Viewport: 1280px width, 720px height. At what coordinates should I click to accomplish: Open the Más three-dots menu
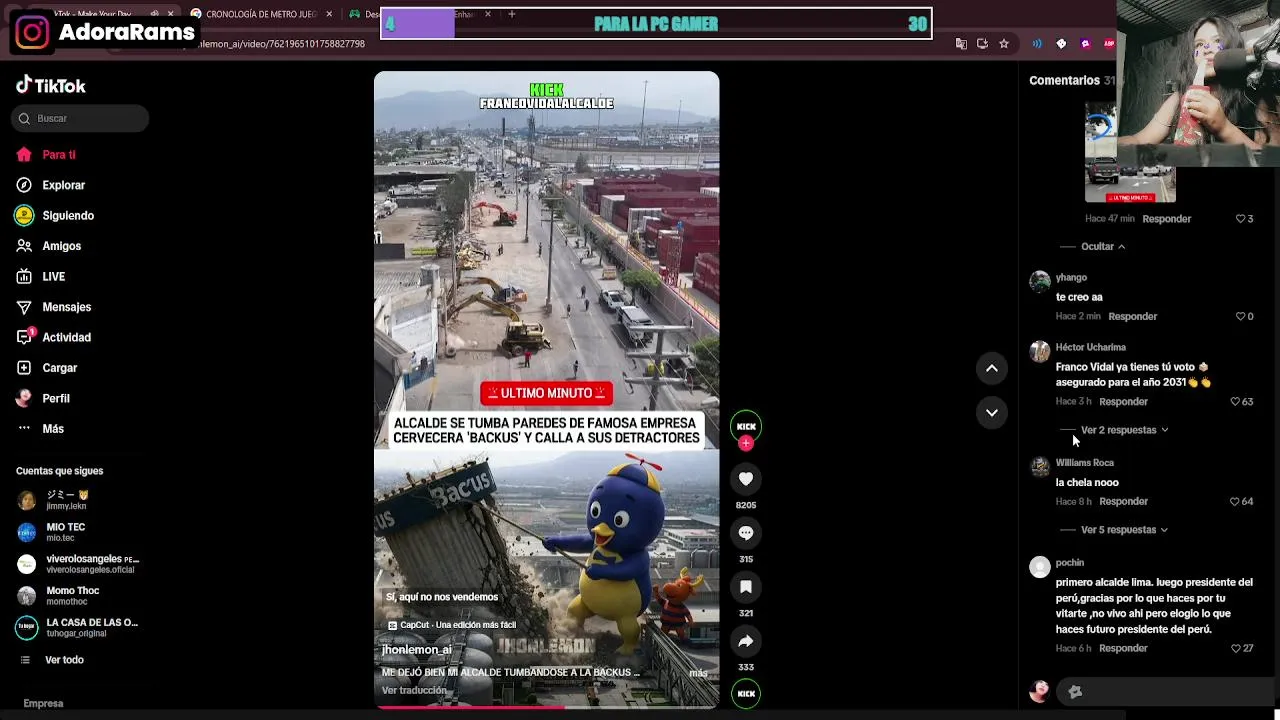(x=24, y=429)
